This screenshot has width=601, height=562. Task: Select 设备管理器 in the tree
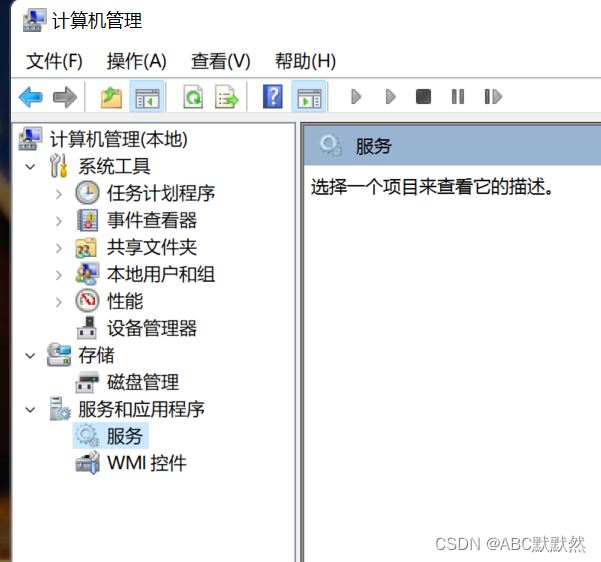click(152, 328)
